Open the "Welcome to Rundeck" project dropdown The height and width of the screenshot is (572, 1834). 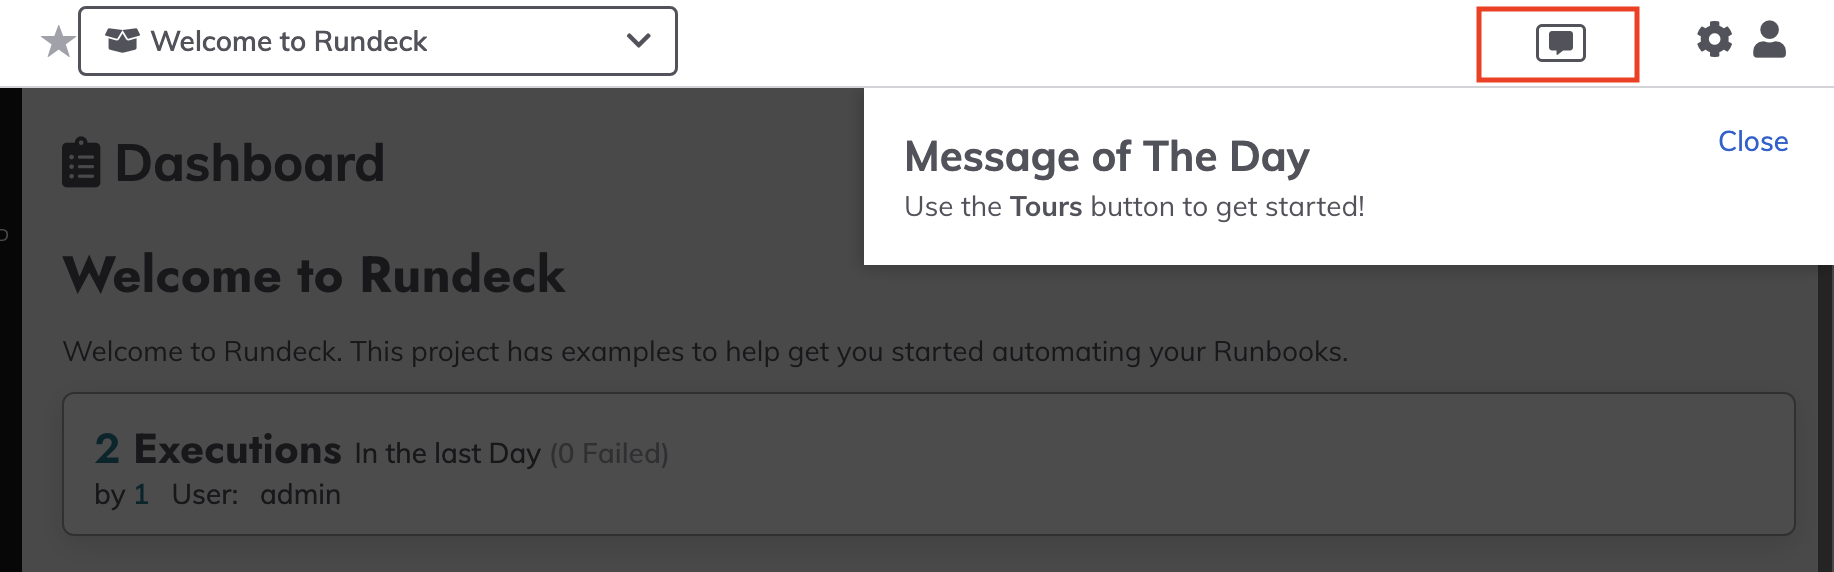tap(288, 41)
